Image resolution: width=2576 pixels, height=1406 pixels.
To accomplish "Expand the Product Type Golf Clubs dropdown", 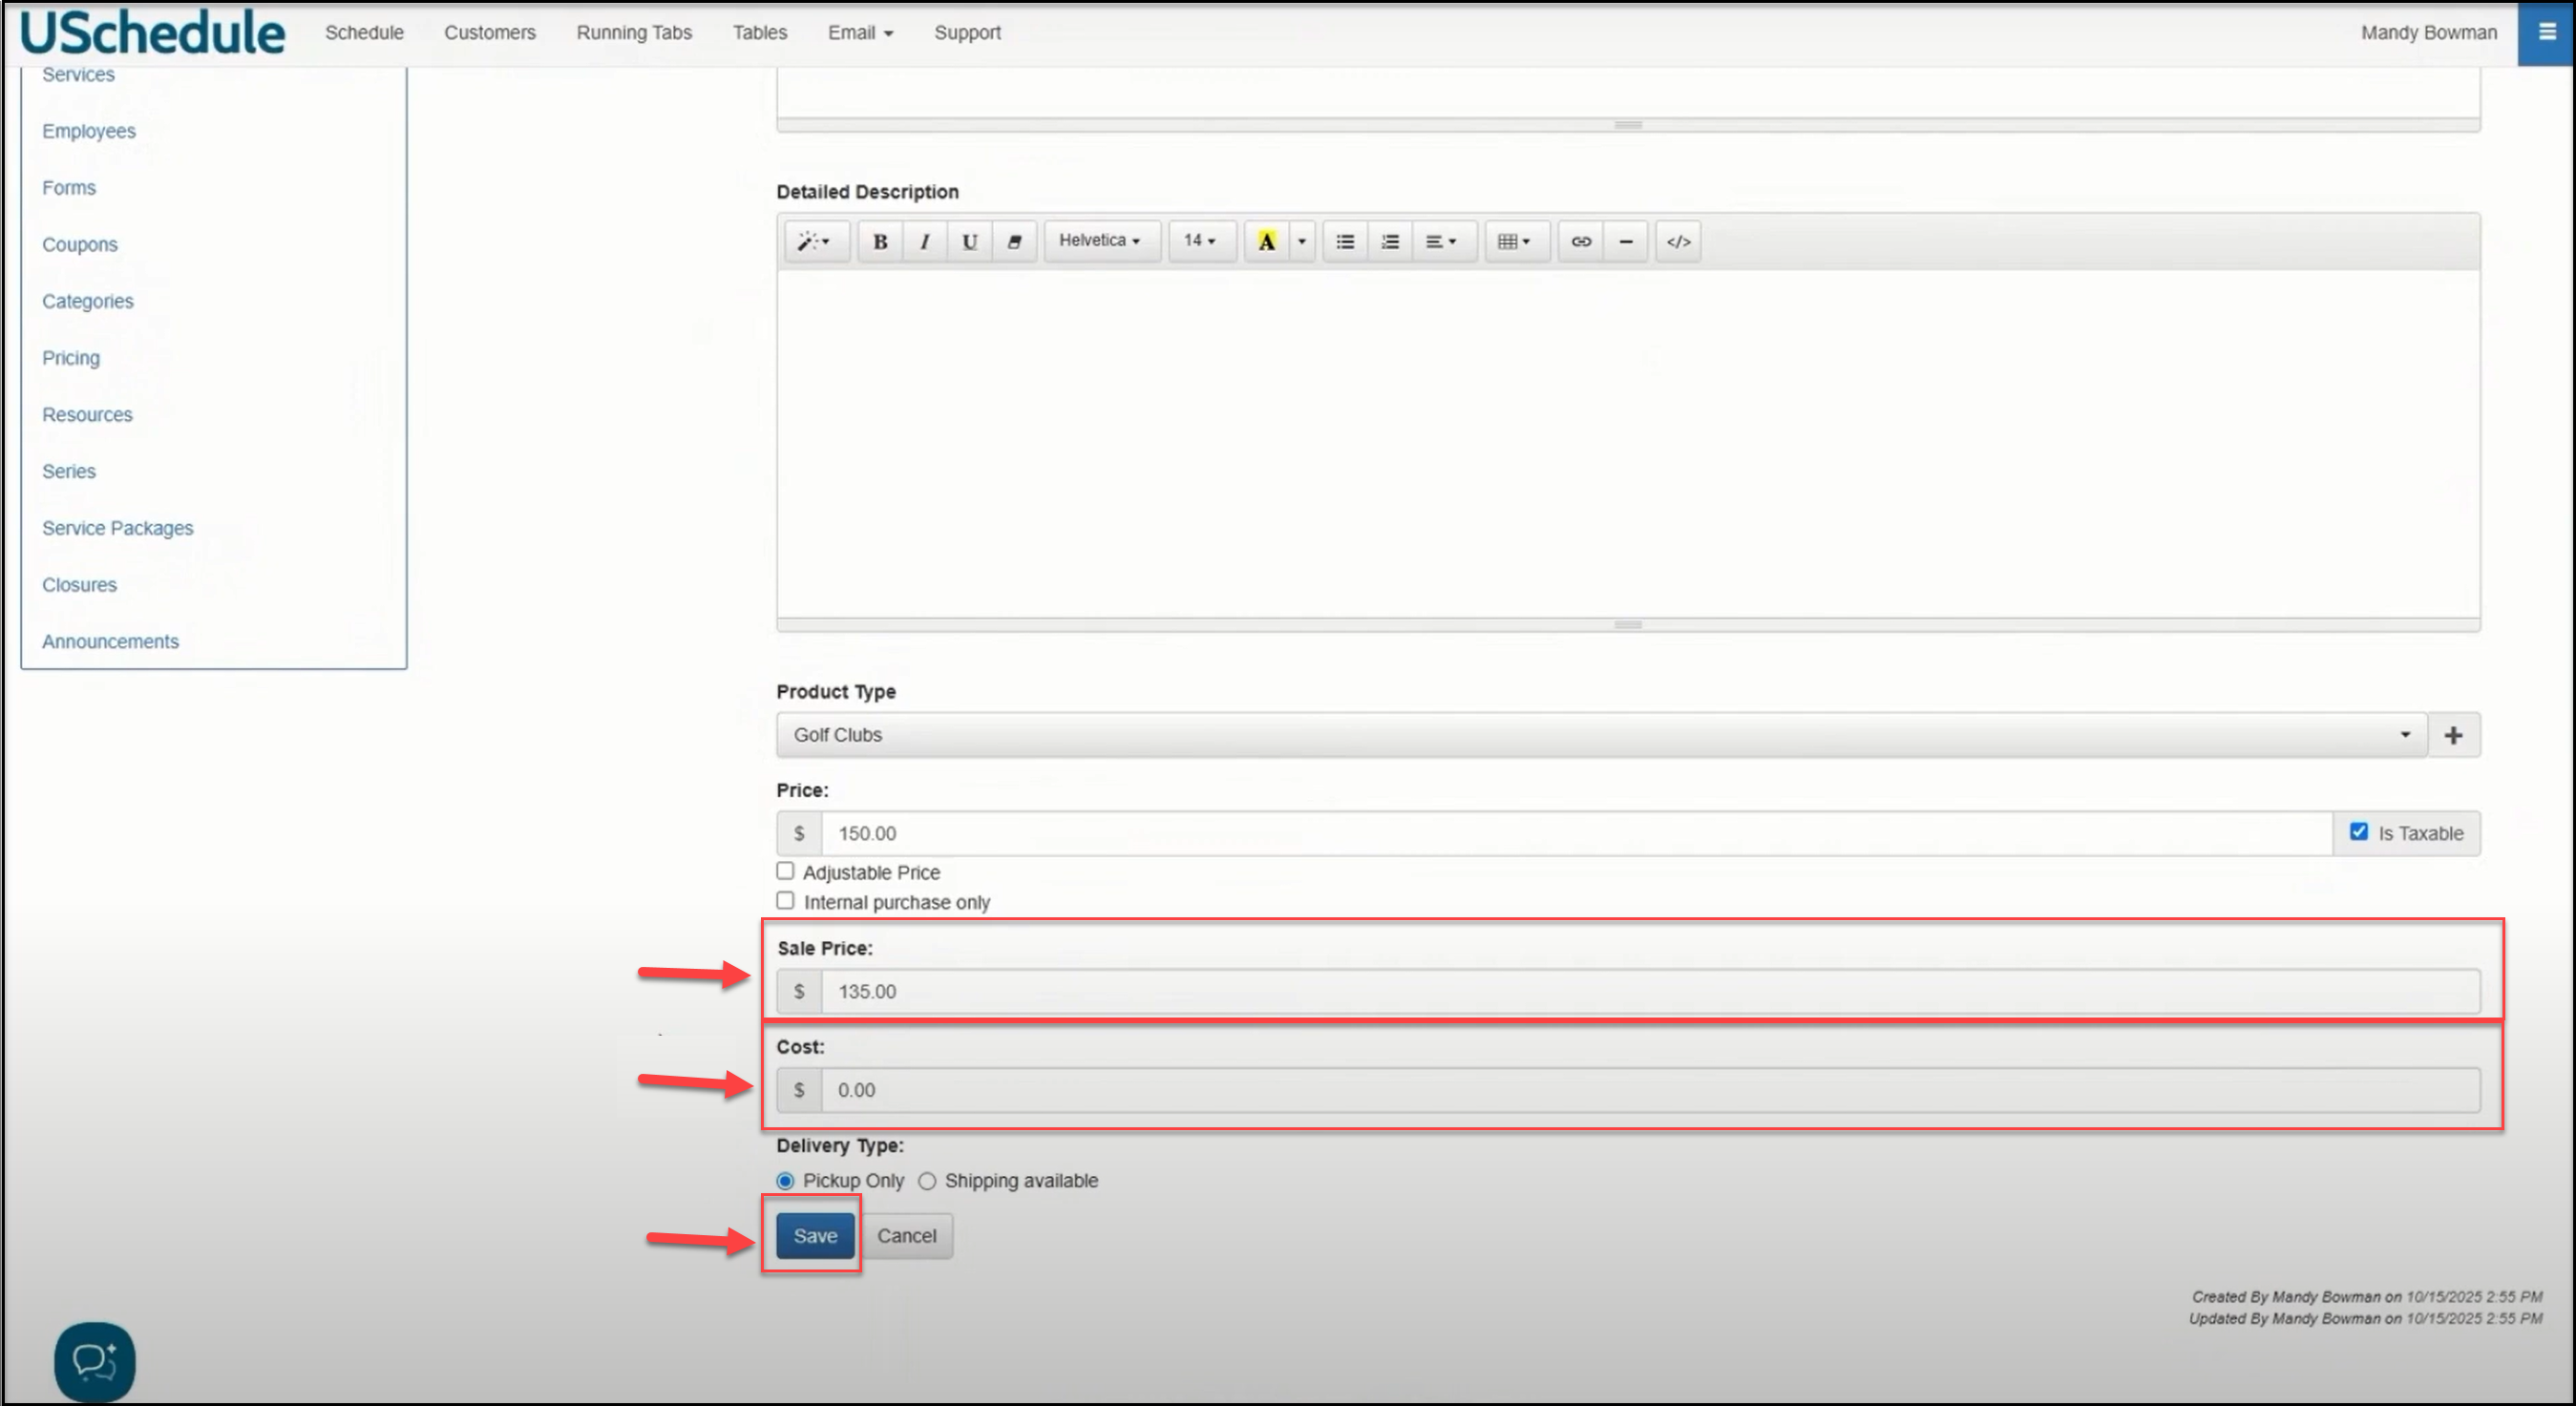I will click(1600, 735).
